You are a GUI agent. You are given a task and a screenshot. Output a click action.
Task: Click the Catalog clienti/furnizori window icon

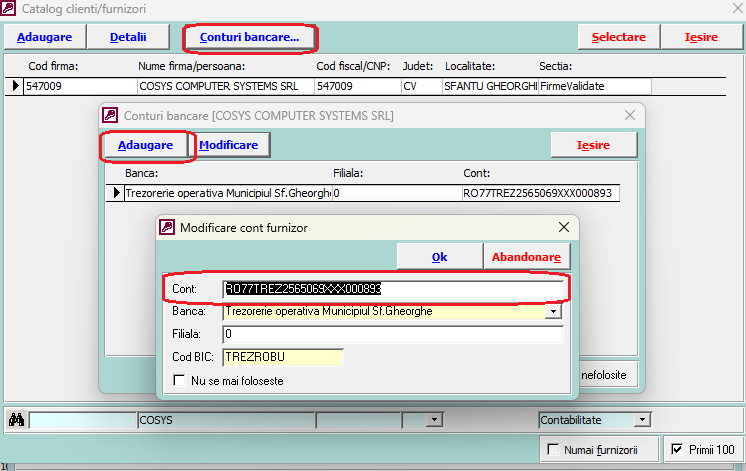pyautogui.click(x=10, y=11)
